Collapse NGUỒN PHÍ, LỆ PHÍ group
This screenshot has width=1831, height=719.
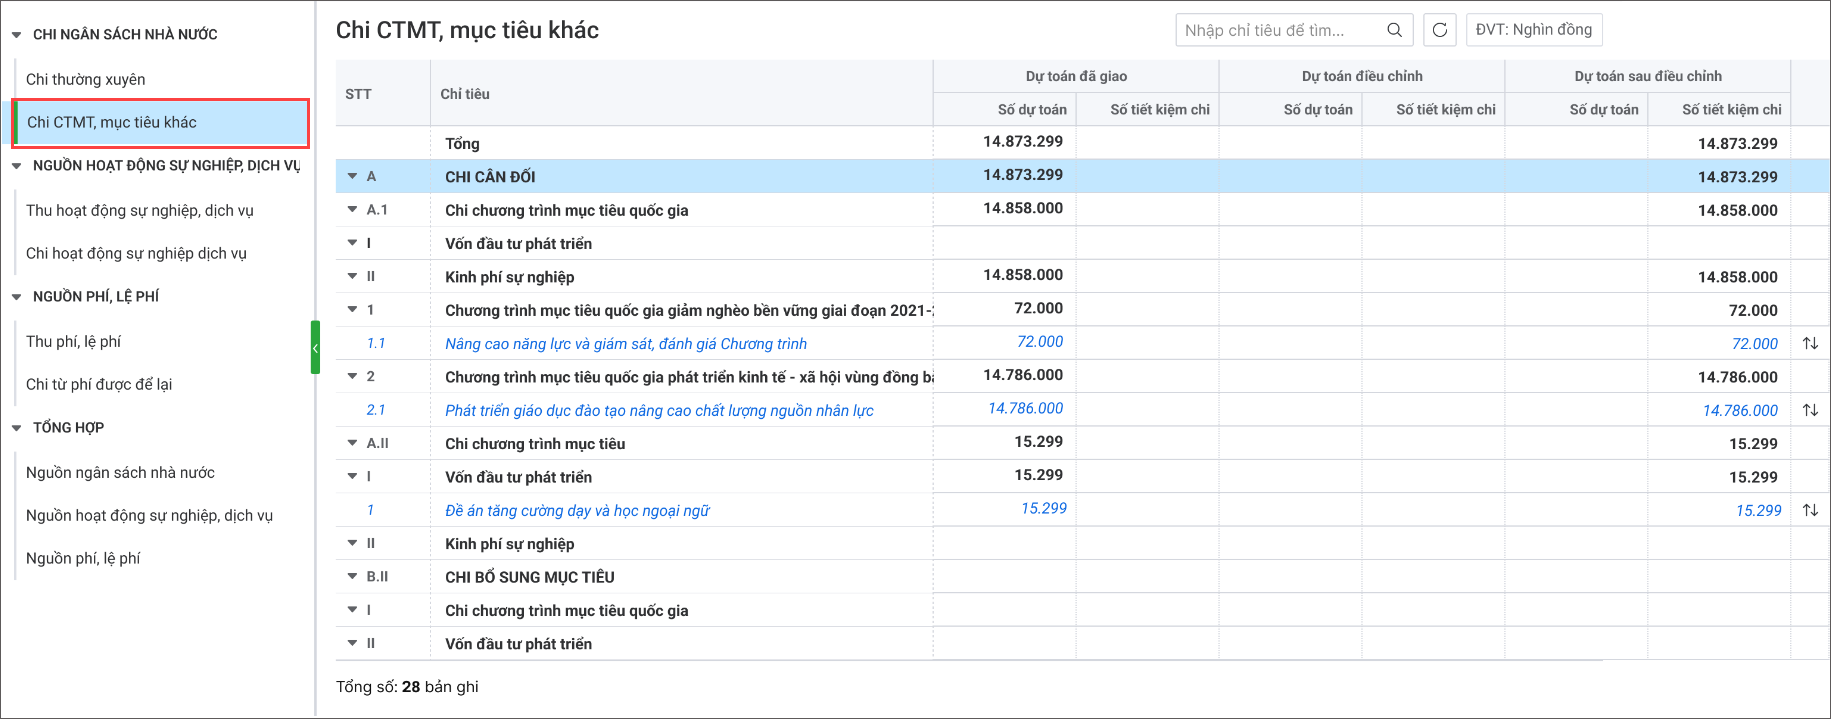pyautogui.click(x=17, y=297)
